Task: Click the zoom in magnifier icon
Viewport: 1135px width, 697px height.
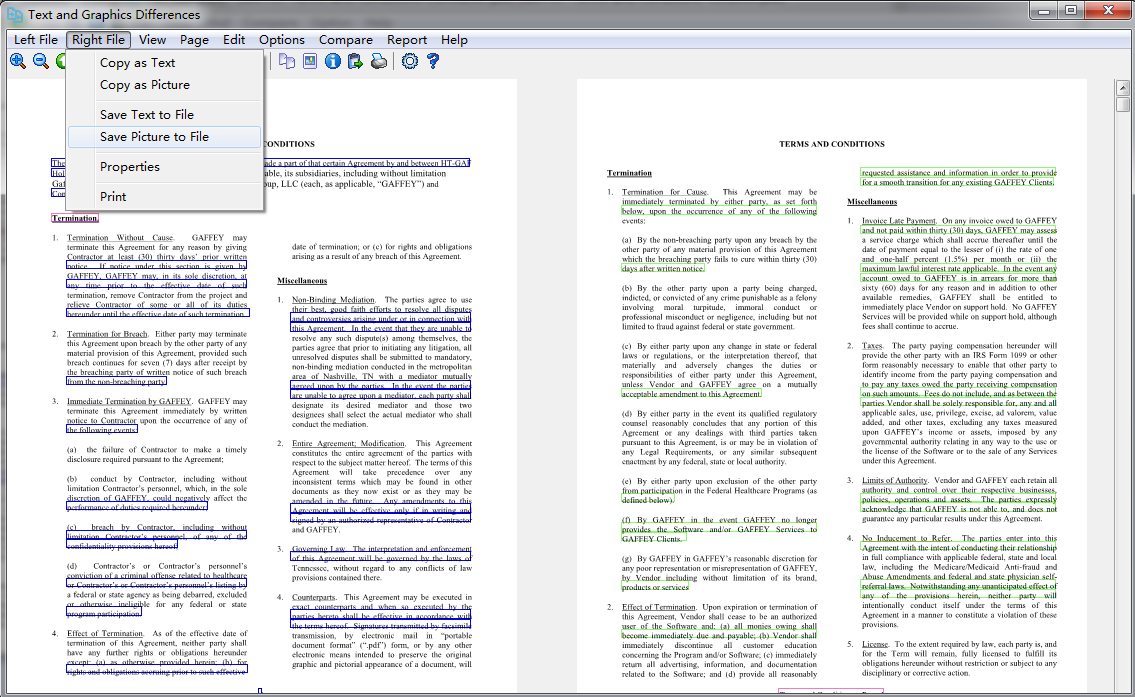Action: point(18,62)
